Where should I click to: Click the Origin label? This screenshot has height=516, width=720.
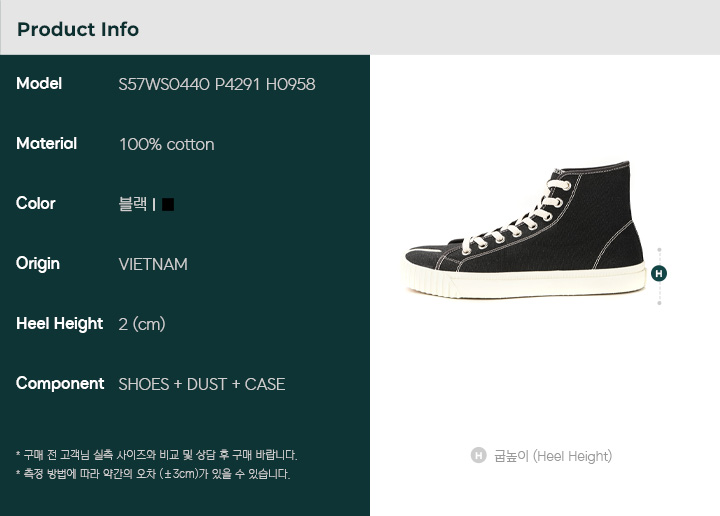pos(38,264)
